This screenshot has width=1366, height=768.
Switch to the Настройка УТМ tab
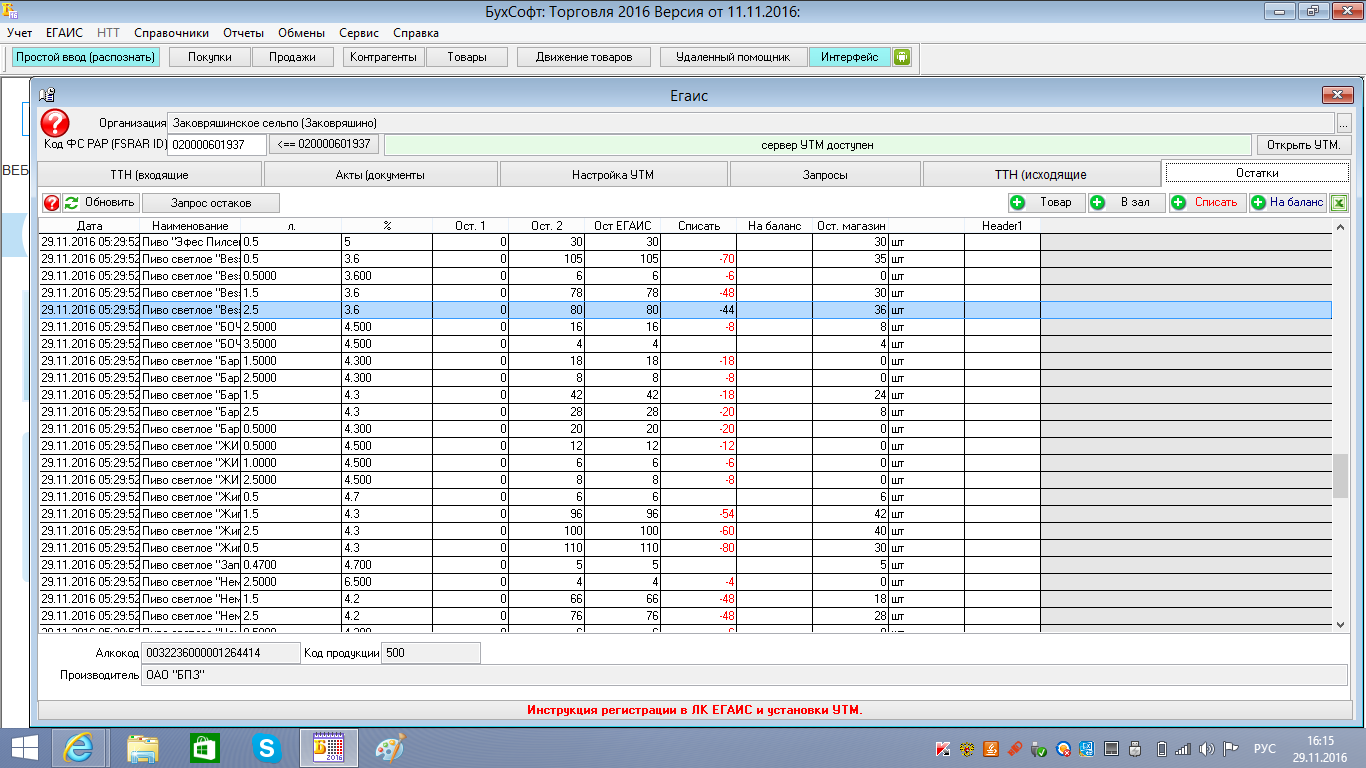tap(613, 175)
